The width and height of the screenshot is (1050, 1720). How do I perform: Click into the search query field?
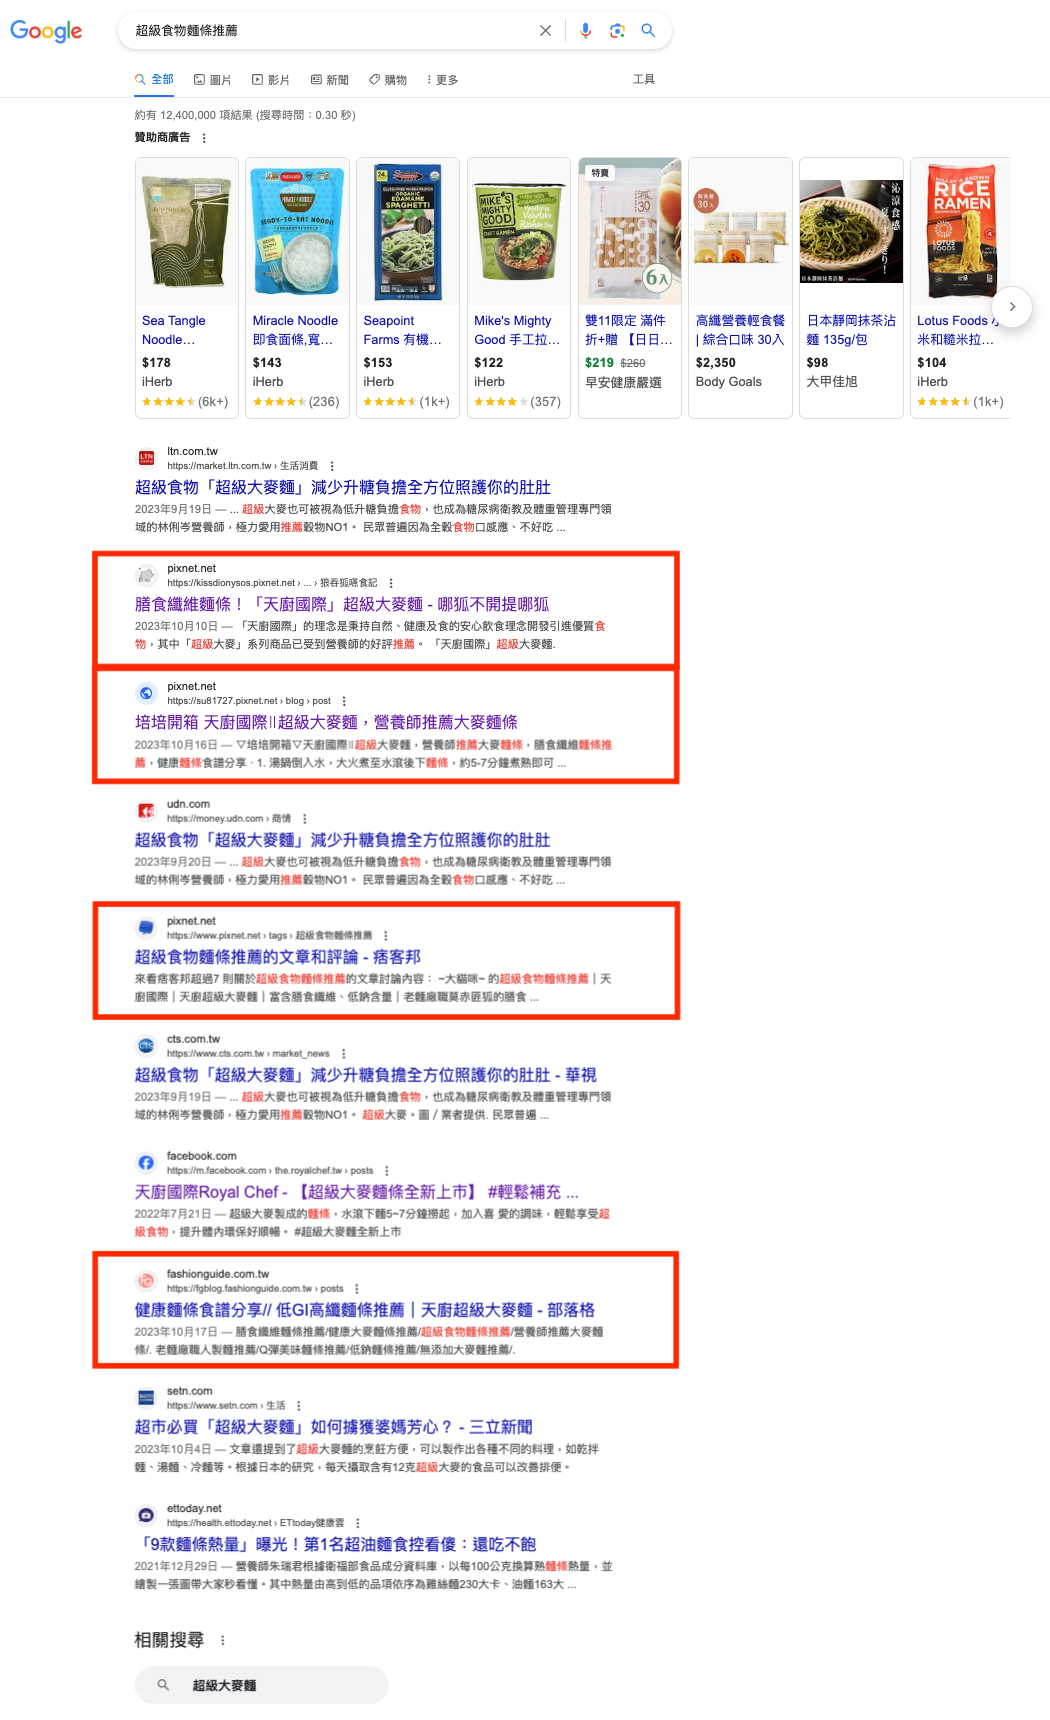pos(330,31)
